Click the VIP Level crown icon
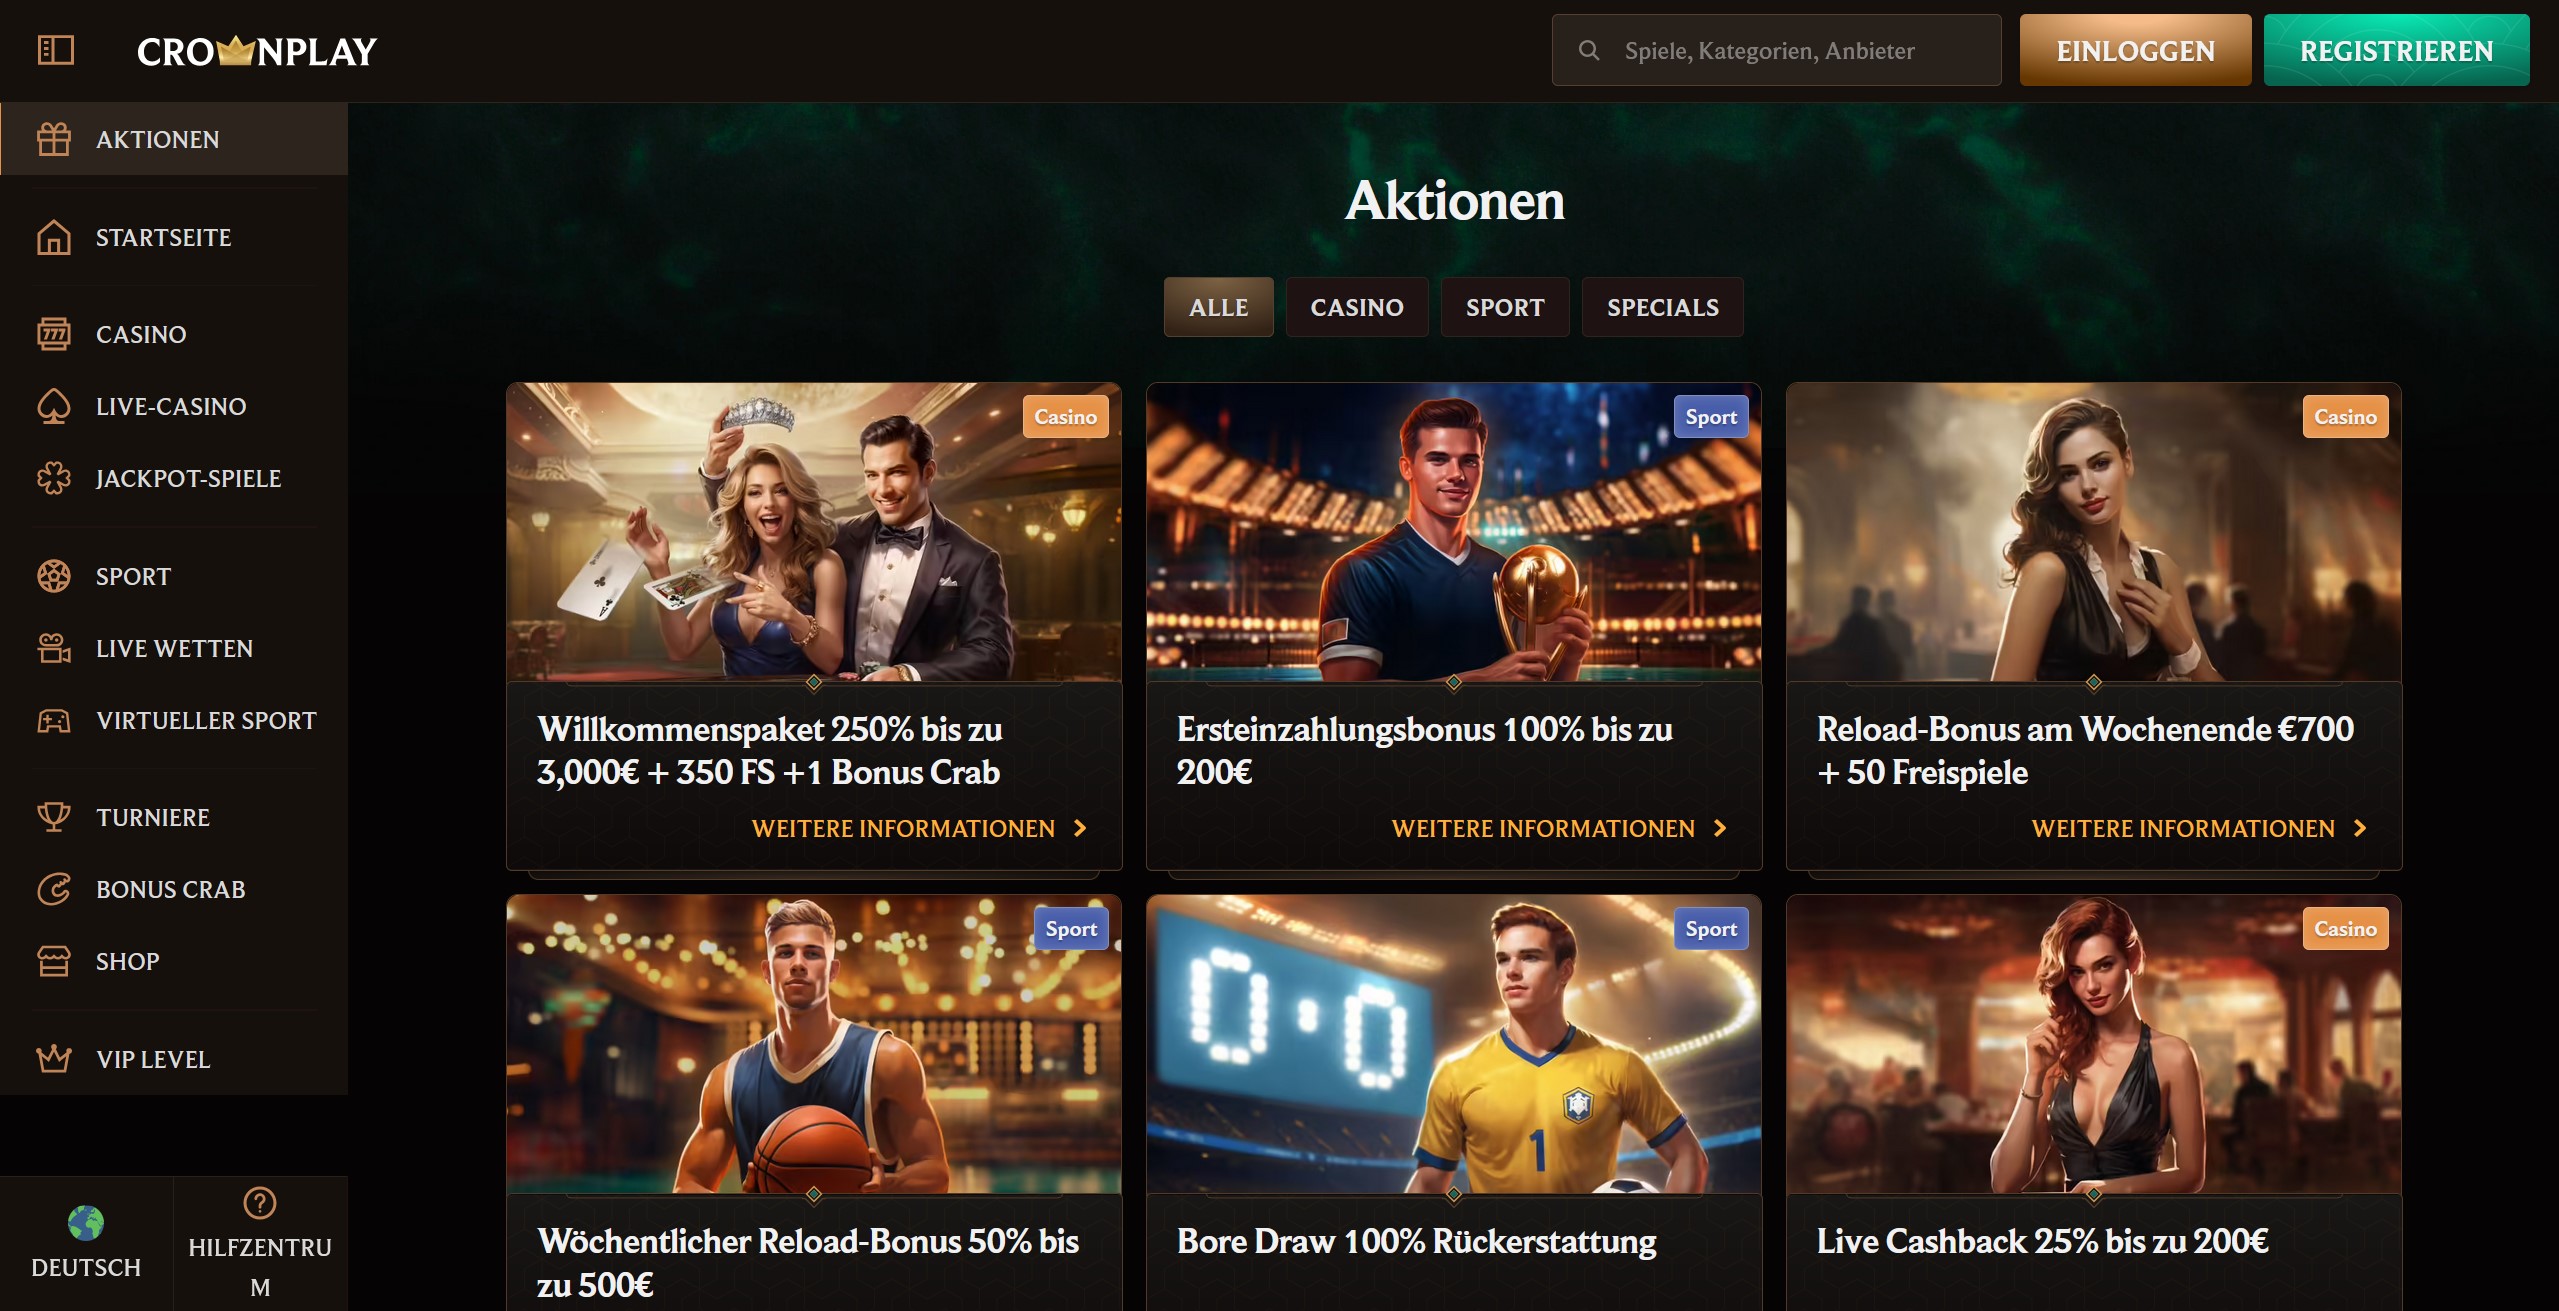 pyautogui.click(x=54, y=1059)
